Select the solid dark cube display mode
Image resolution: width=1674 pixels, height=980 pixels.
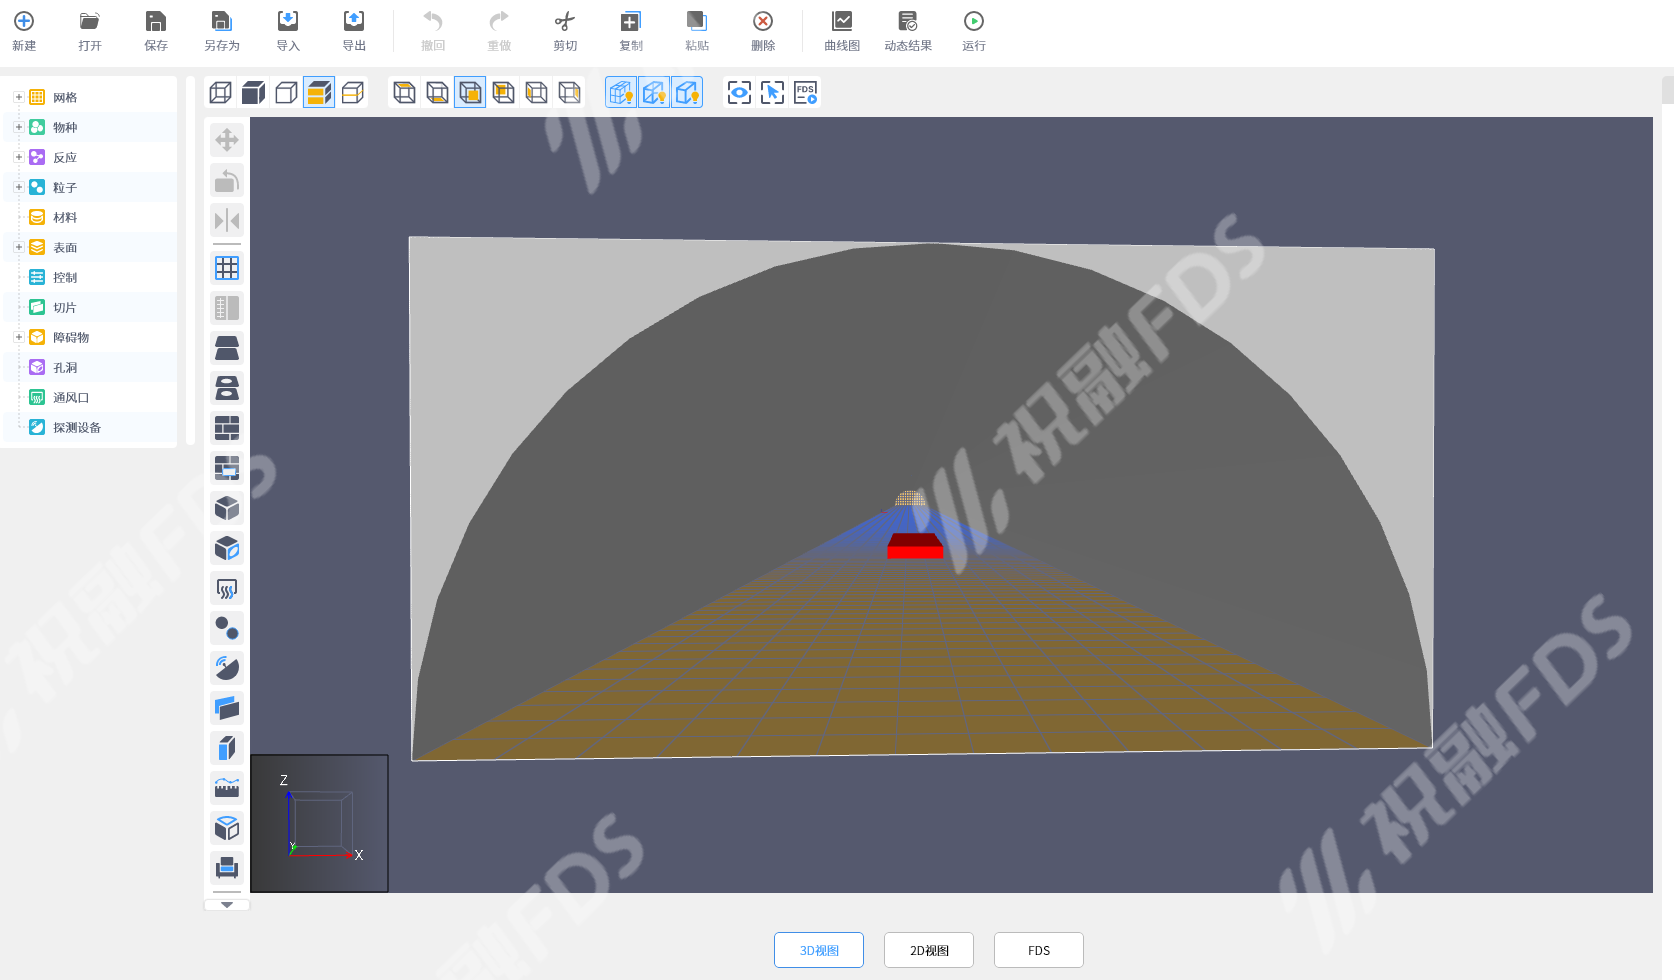254,93
